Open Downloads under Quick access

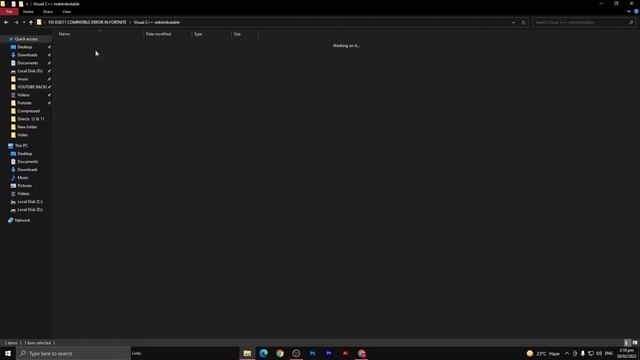tap(27, 55)
